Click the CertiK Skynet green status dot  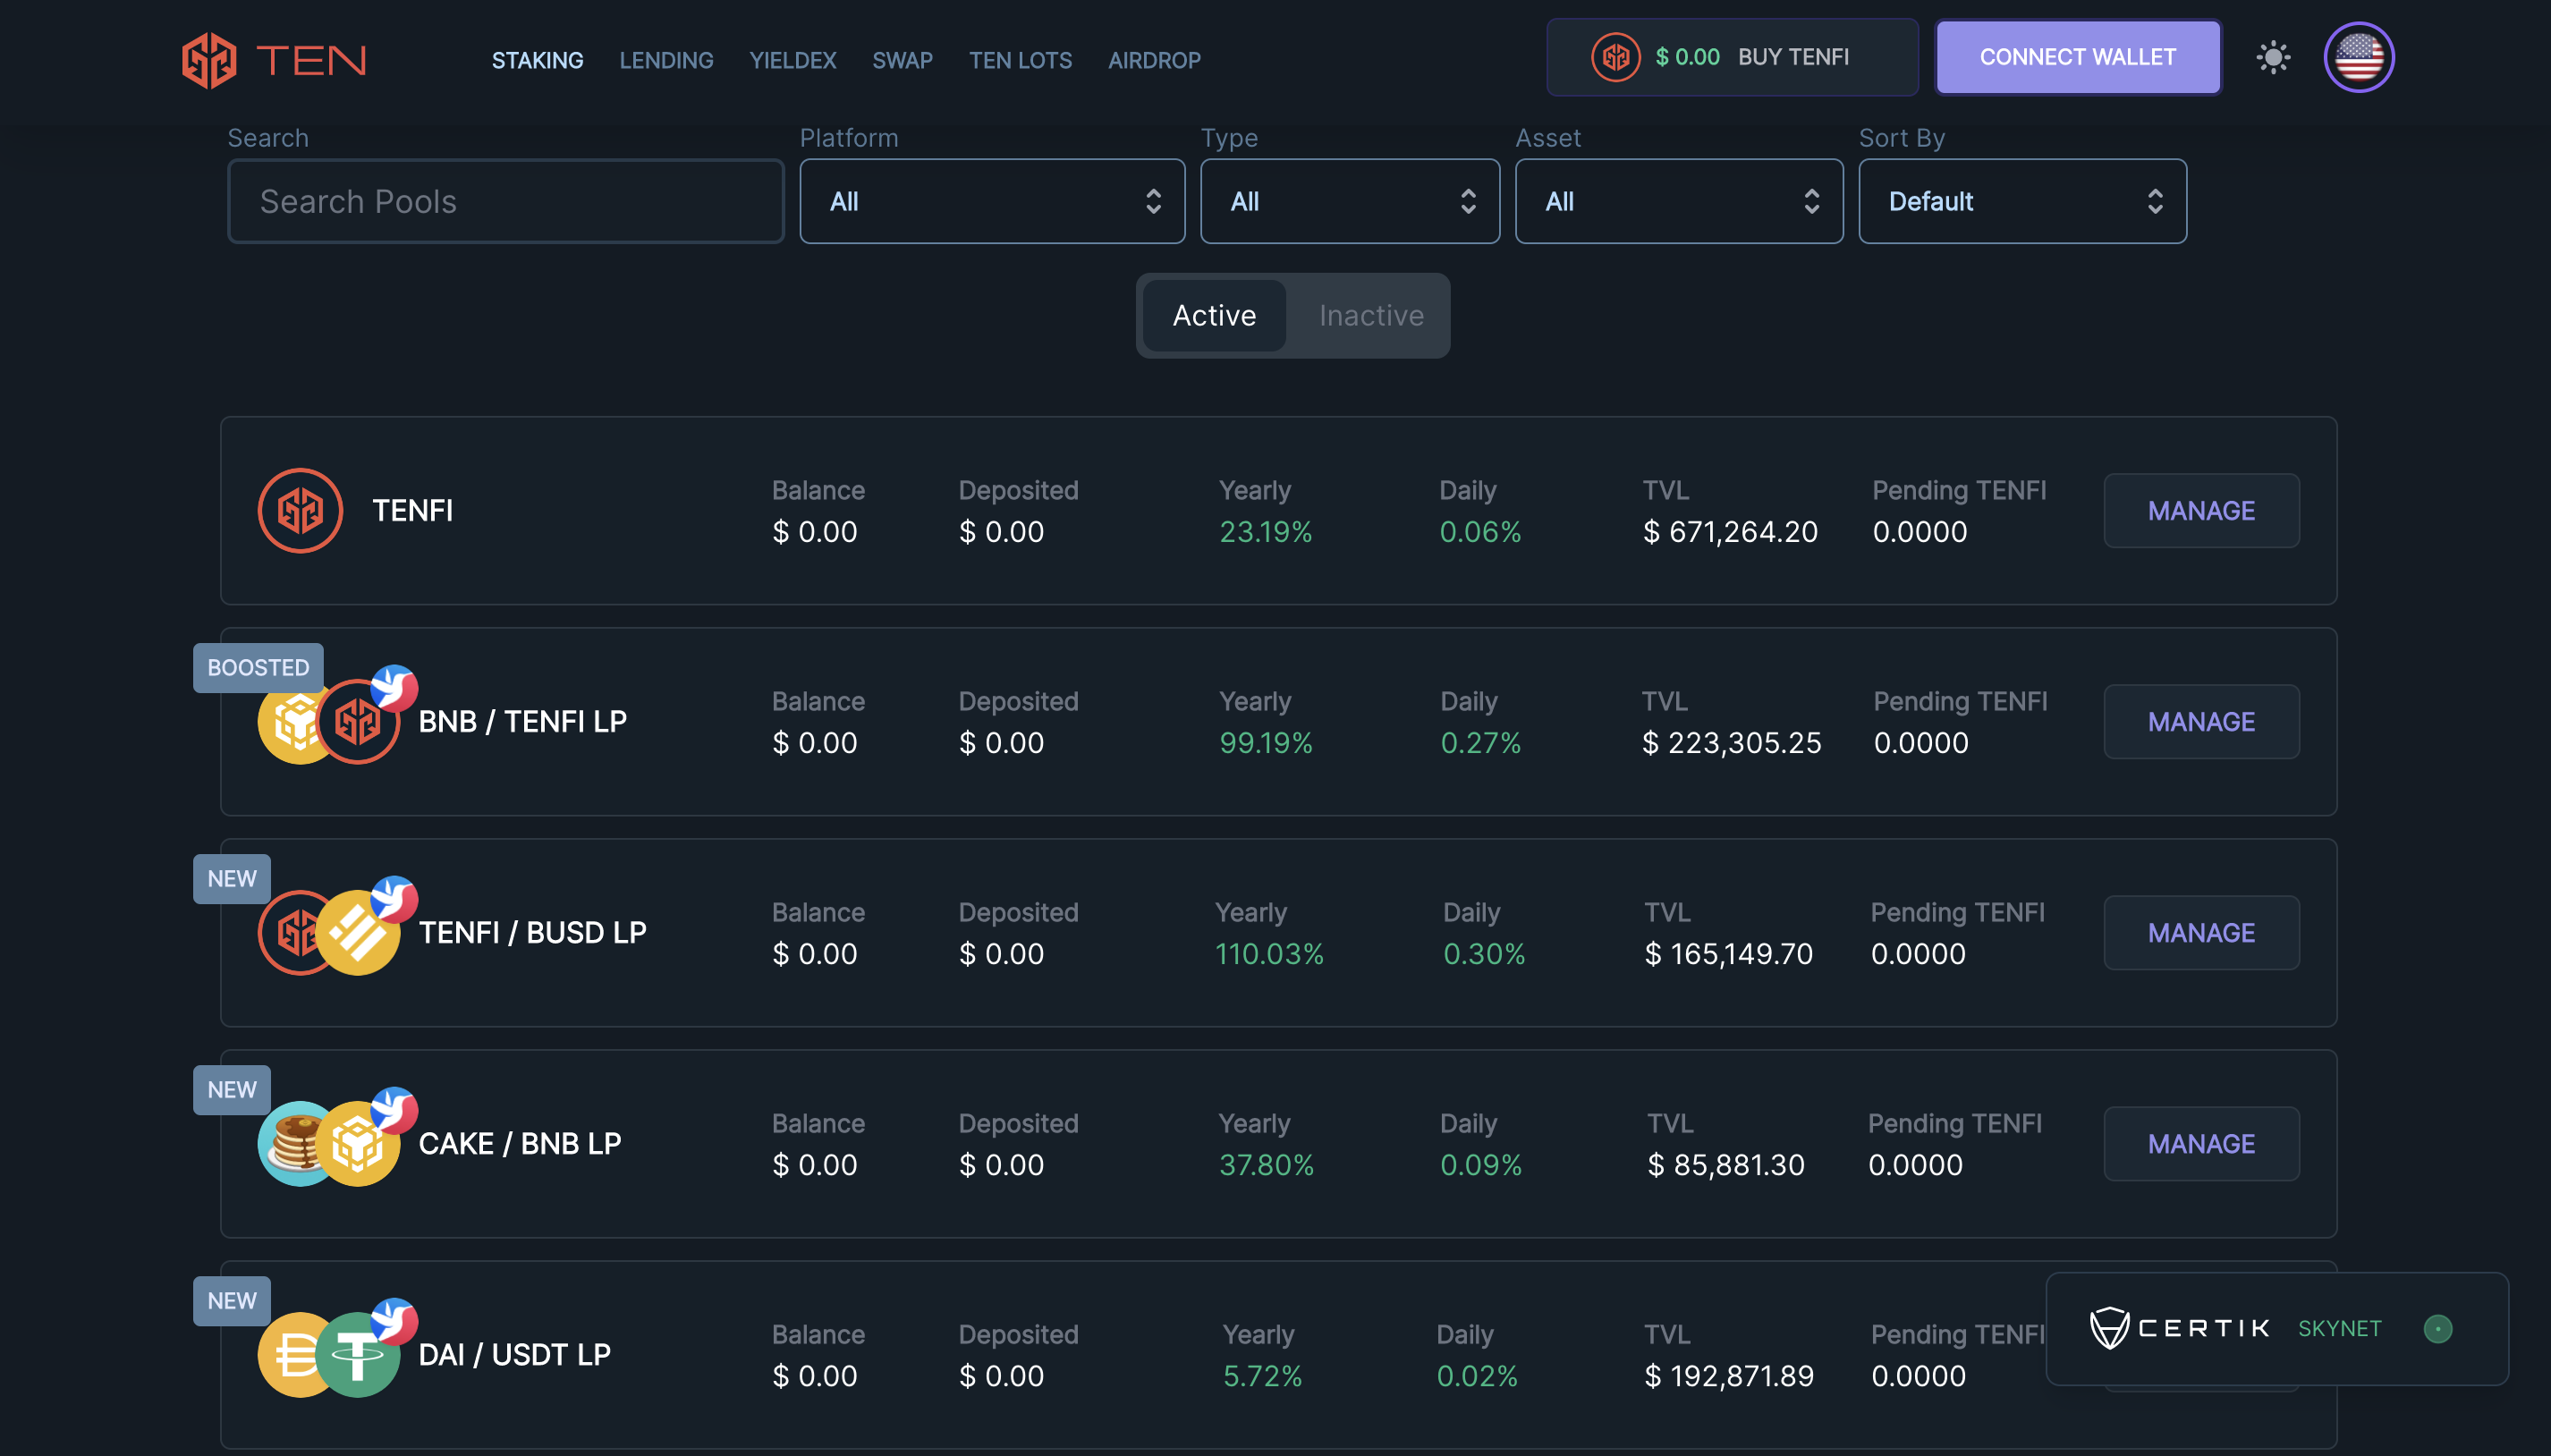pyautogui.click(x=2437, y=1328)
